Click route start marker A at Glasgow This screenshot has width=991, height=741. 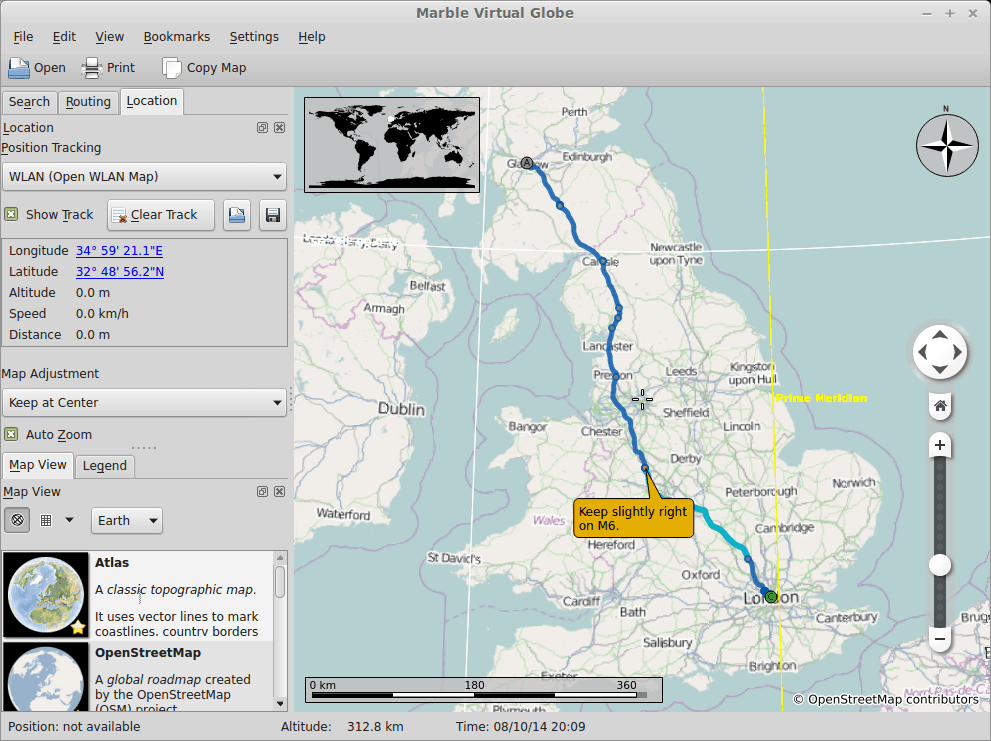point(527,163)
